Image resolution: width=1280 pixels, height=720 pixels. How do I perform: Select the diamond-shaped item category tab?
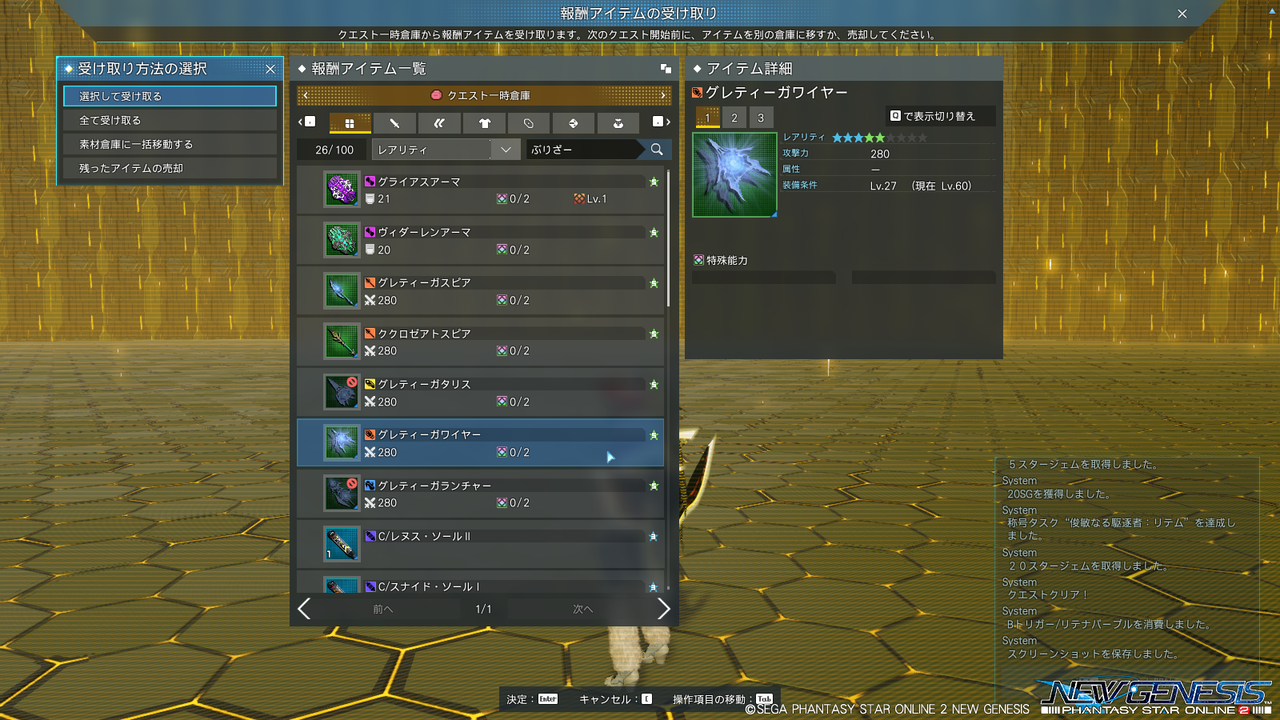click(x=574, y=123)
